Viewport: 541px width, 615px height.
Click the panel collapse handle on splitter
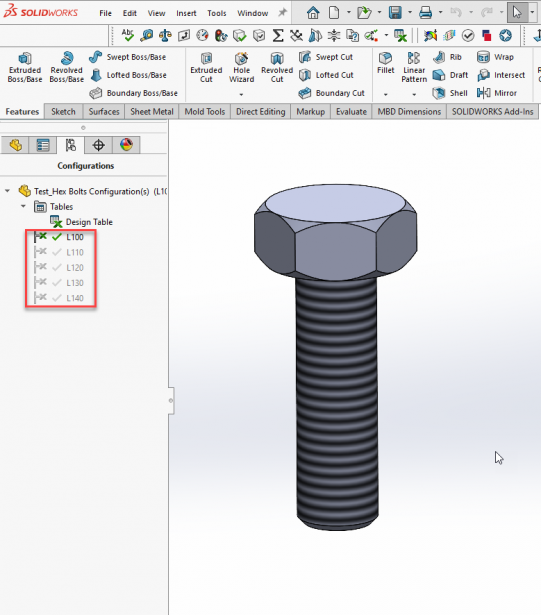pyautogui.click(x=171, y=400)
